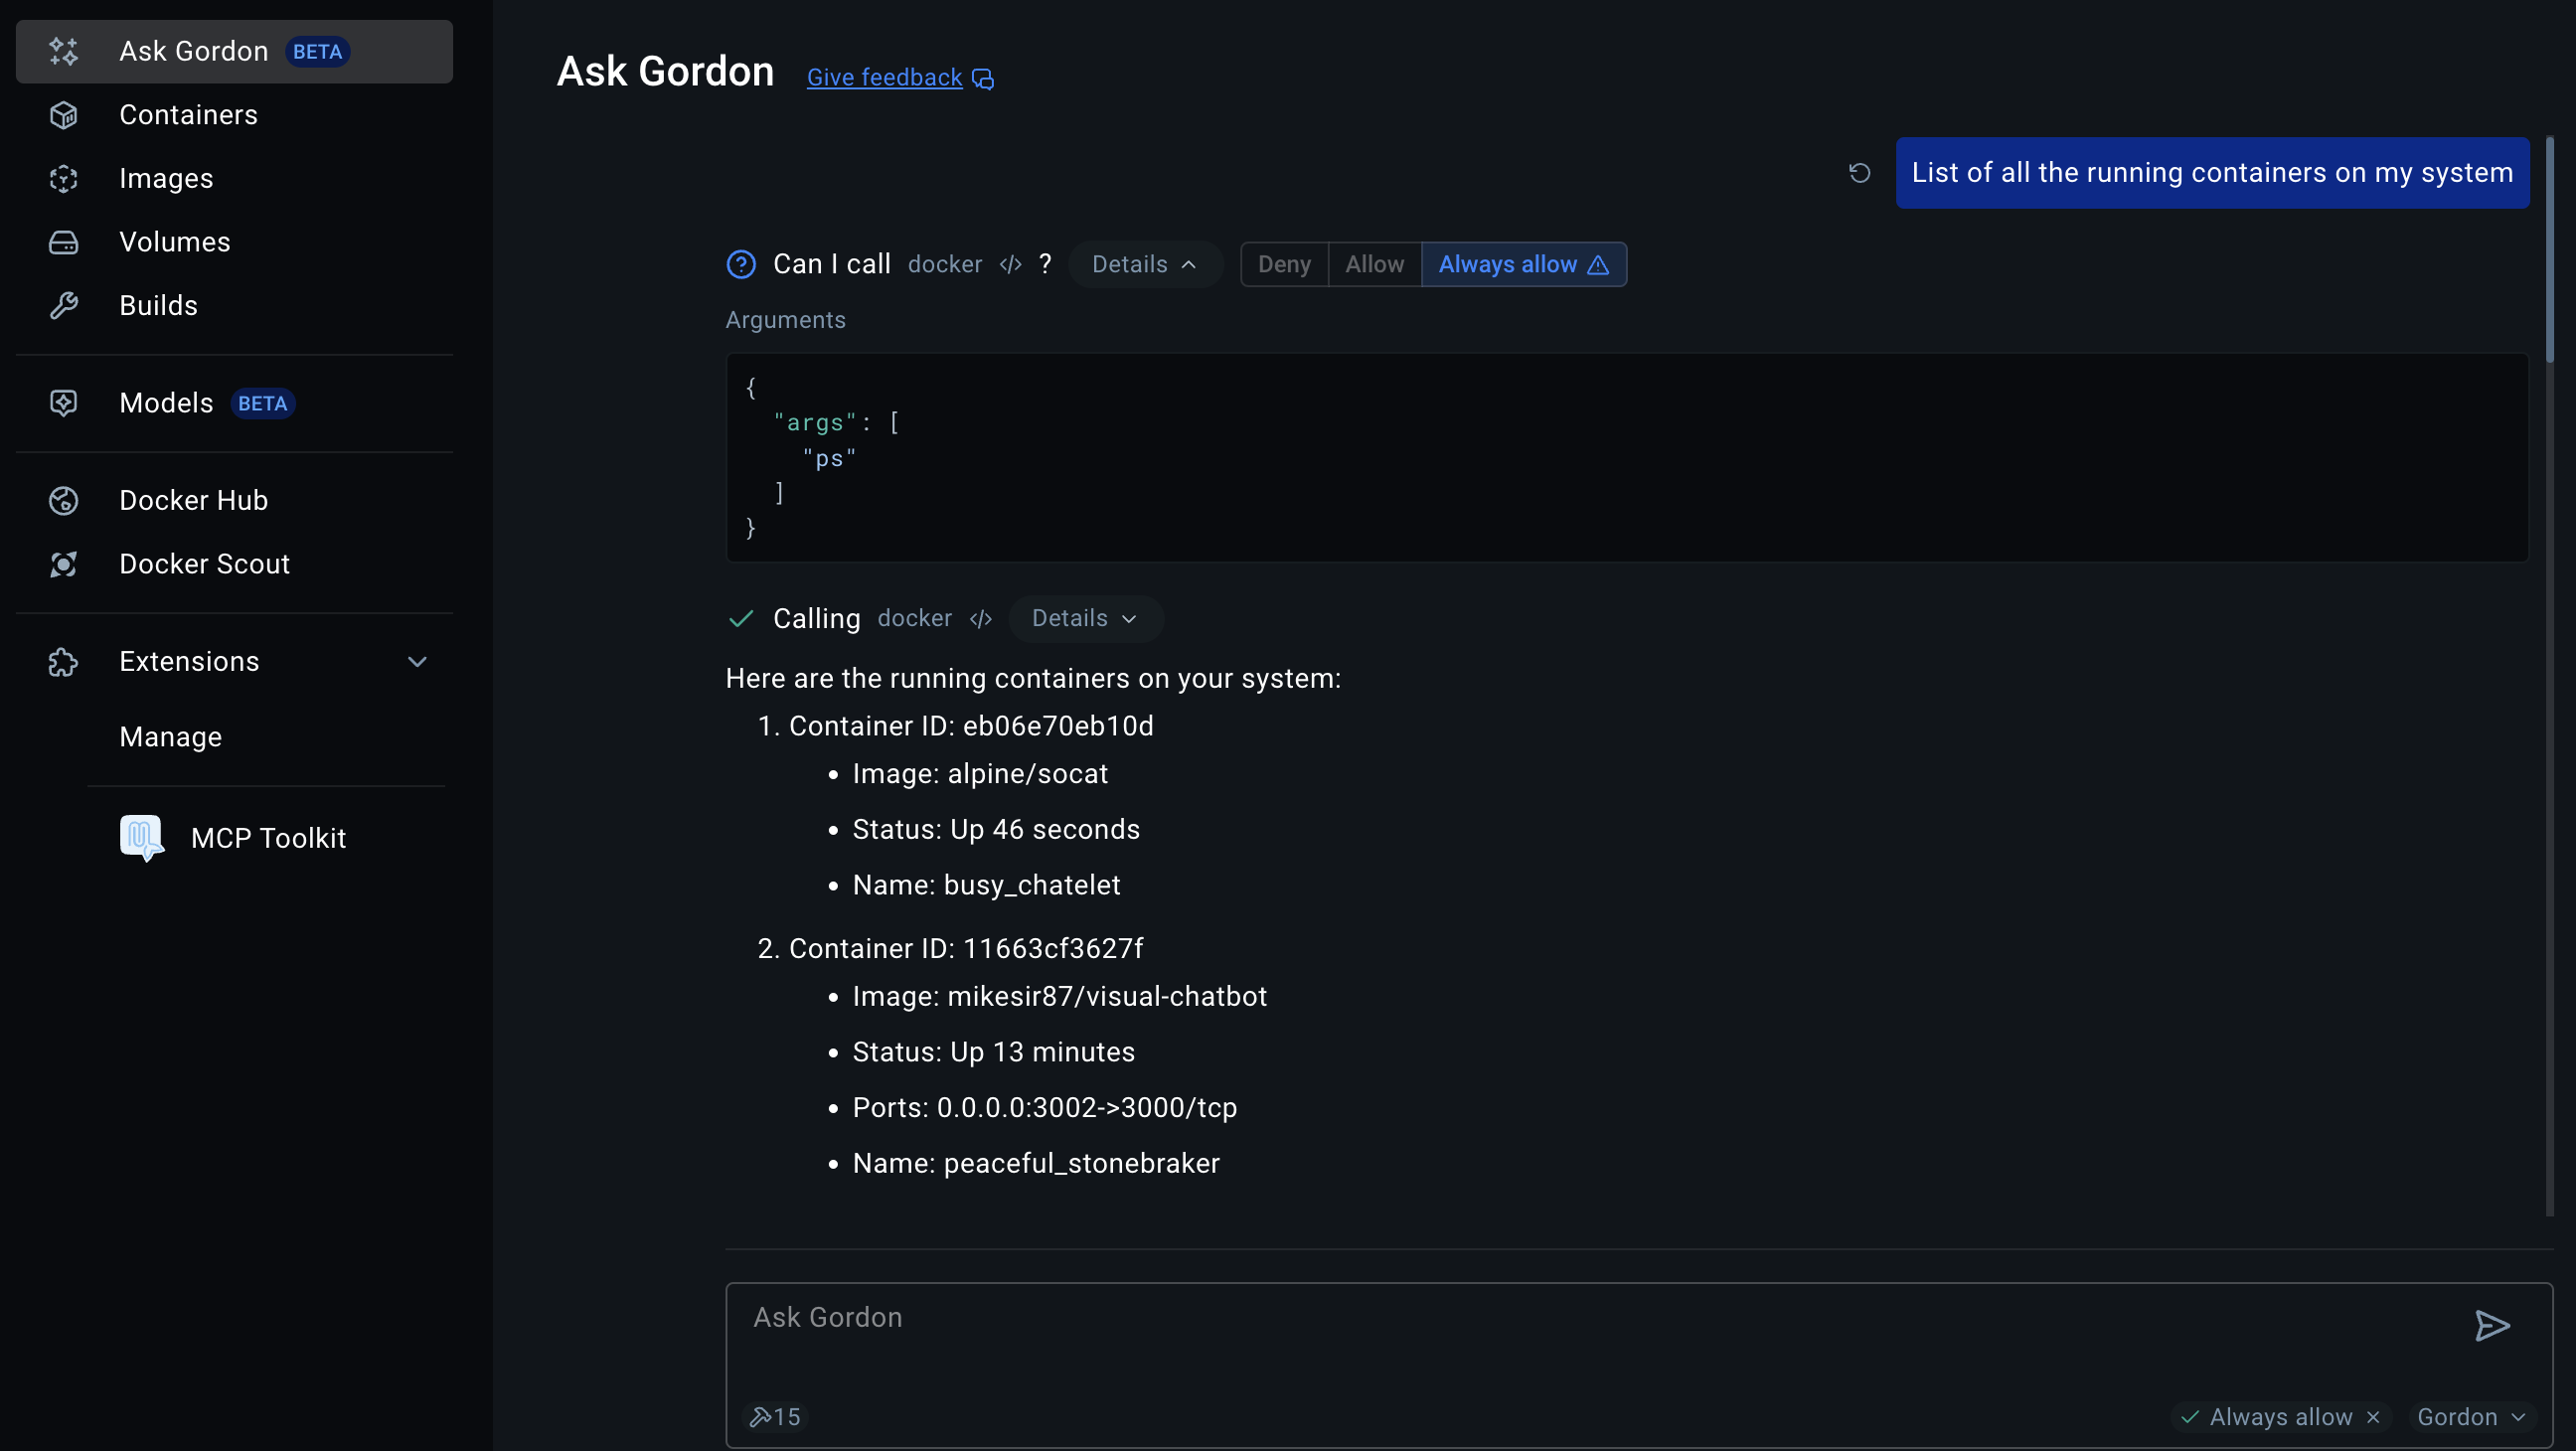The image size is (2576, 1451).
Task: Click the MCP Toolkit extension icon
Action: (x=142, y=838)
